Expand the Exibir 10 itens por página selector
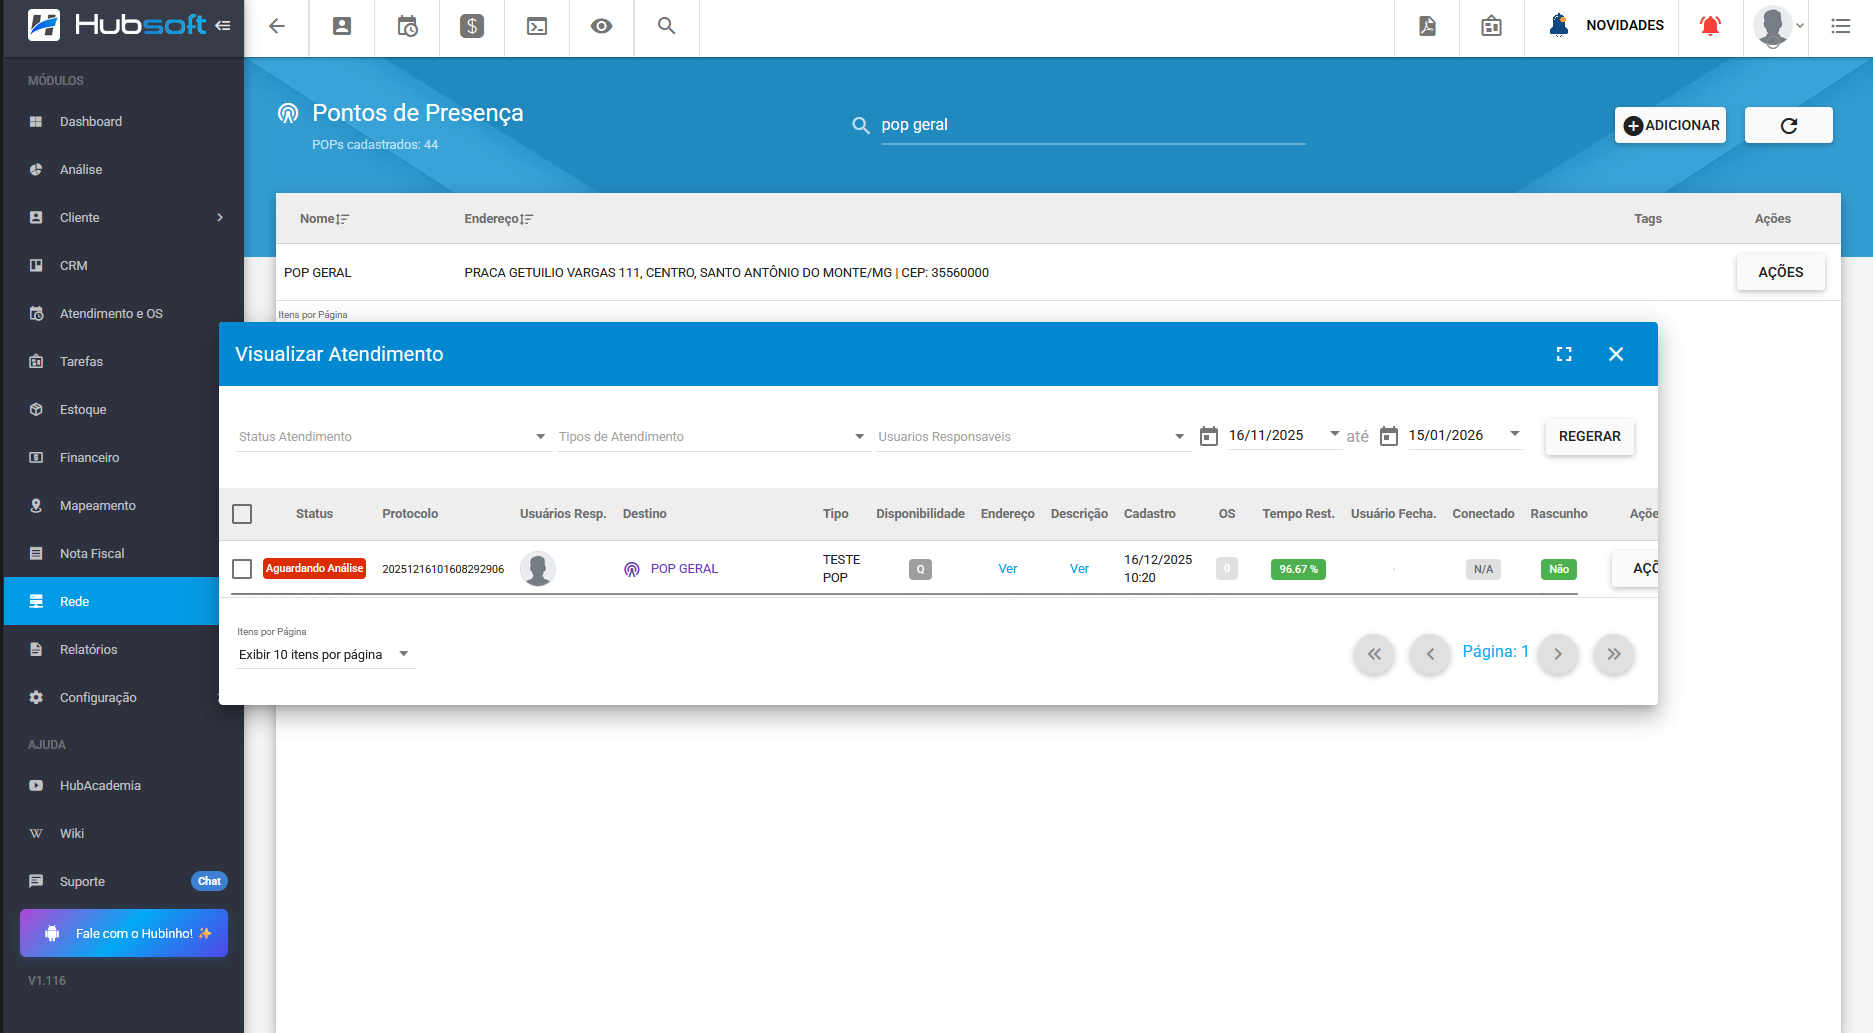1873x1033 pixels. (324, 654)
